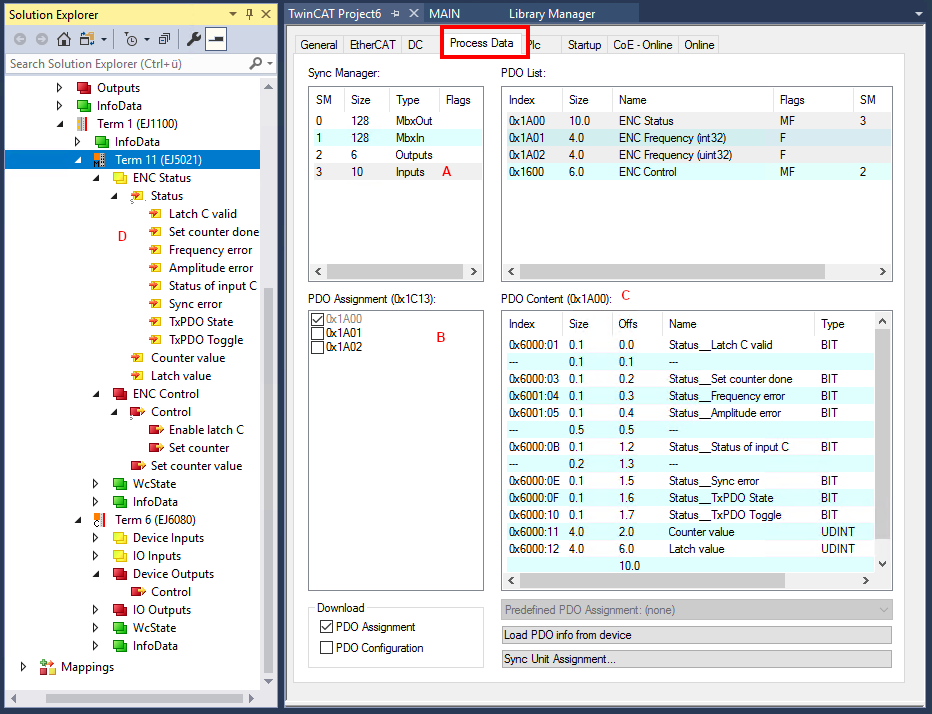Select the Inputs row in Sync Manager

397,172
